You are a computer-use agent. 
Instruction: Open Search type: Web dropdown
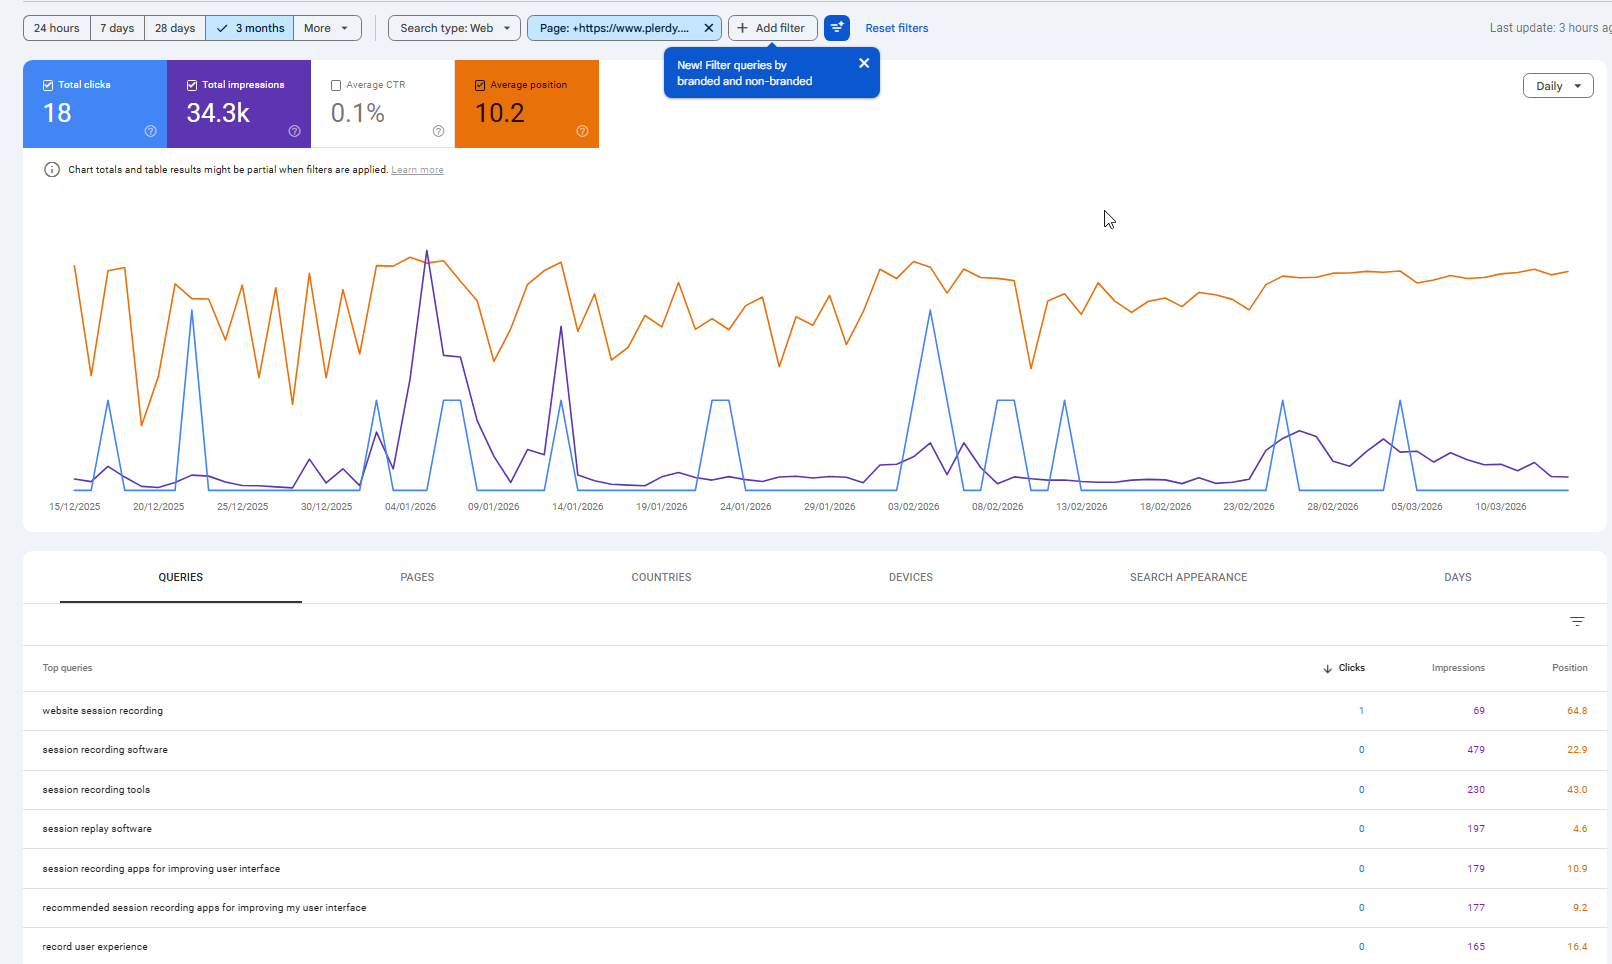[x=454, y=28]
